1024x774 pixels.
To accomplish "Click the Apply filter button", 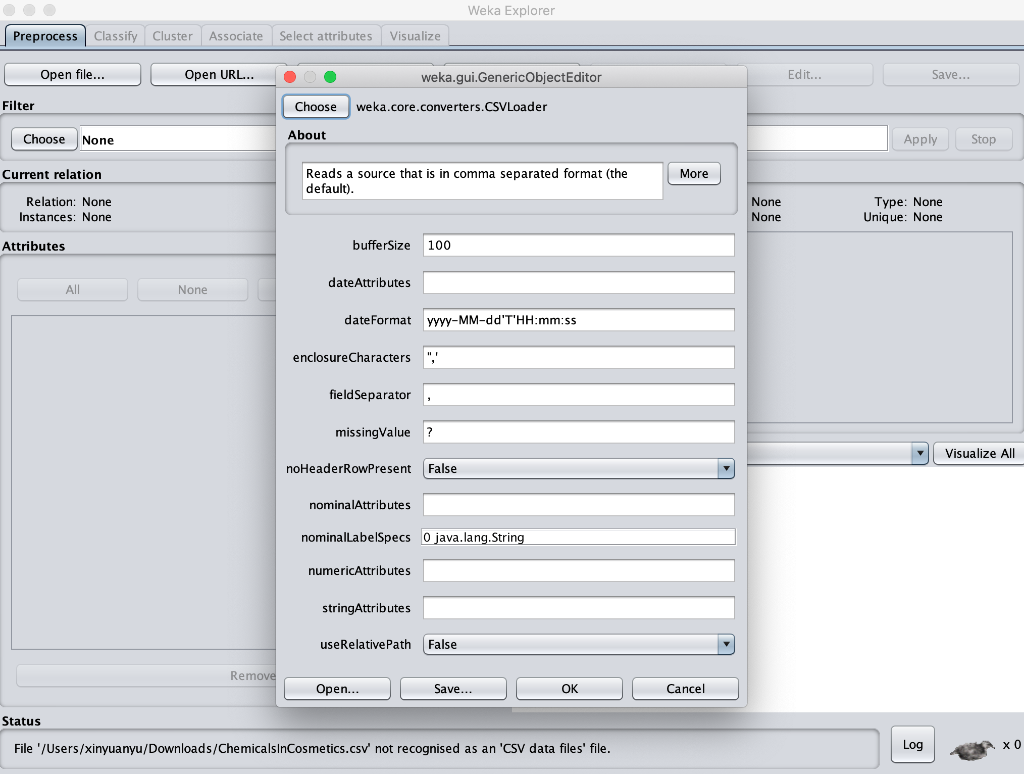I will [x=920, y=139].
